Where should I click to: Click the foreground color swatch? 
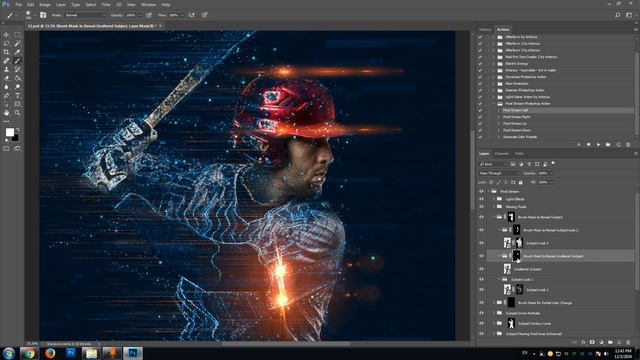(9, 132)
